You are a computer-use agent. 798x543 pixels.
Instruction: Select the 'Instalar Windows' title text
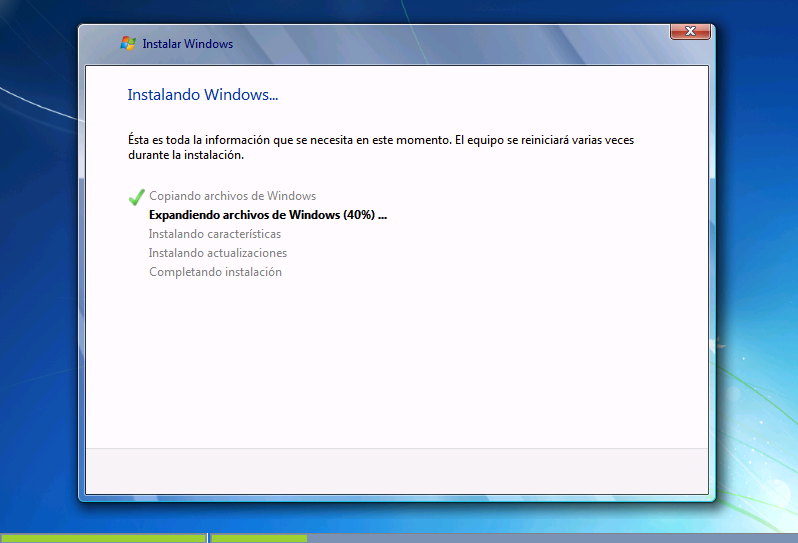187,44
